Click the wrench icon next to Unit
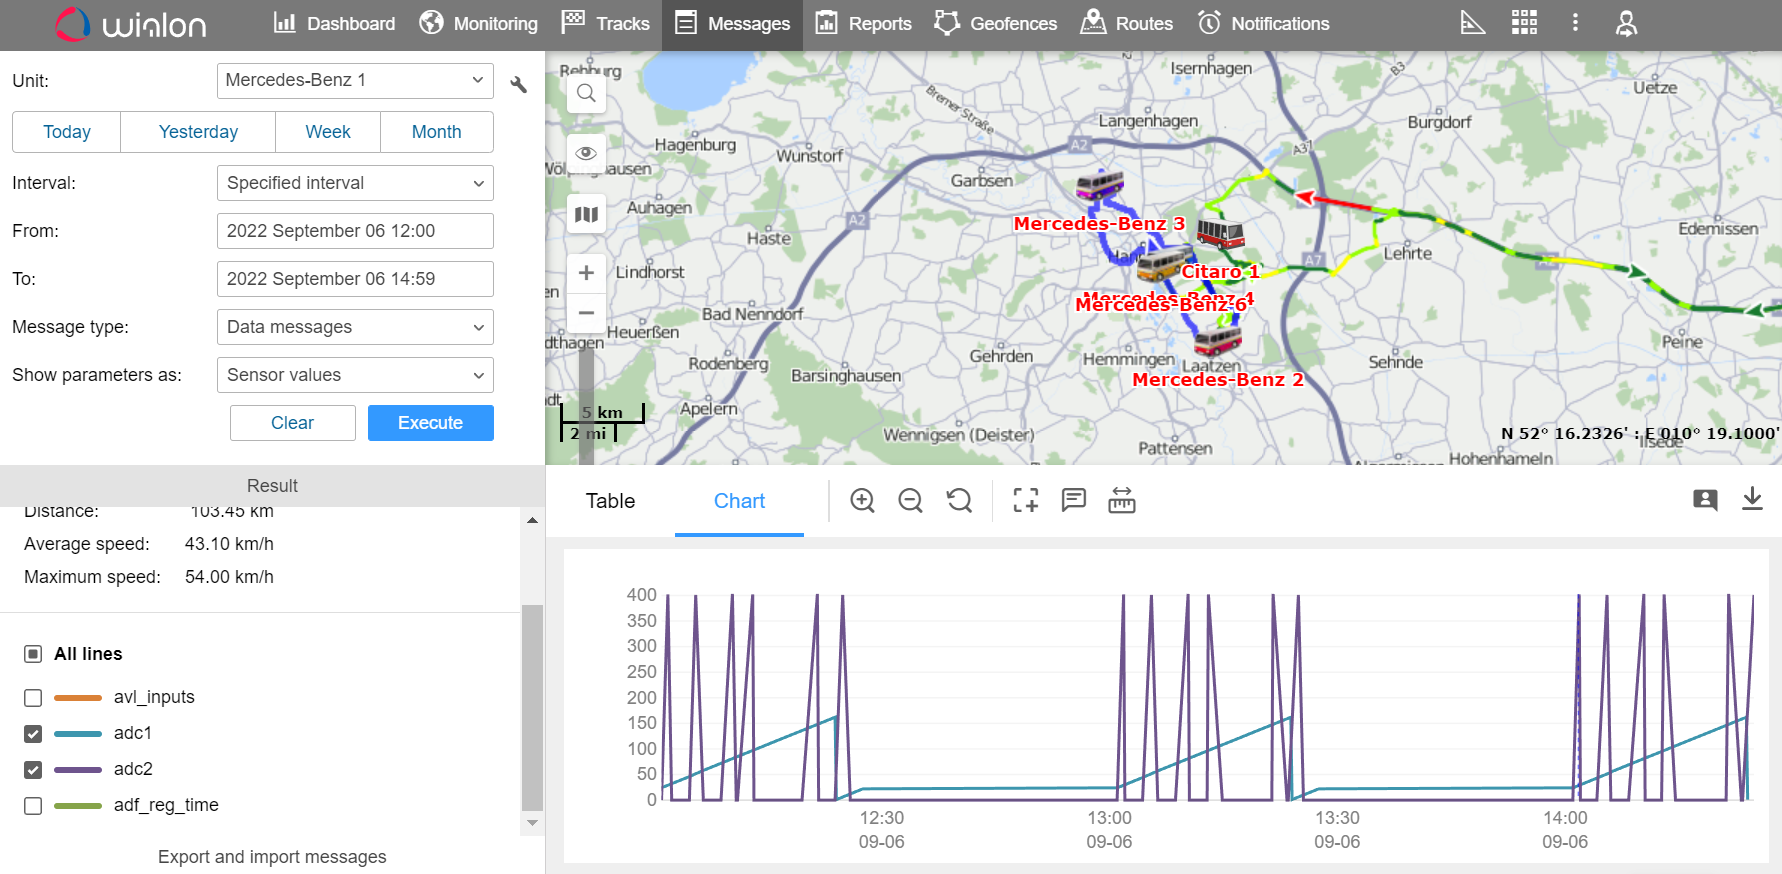Image resolution: width=1782 pixels, height=874 pixels. click(518, 84)
